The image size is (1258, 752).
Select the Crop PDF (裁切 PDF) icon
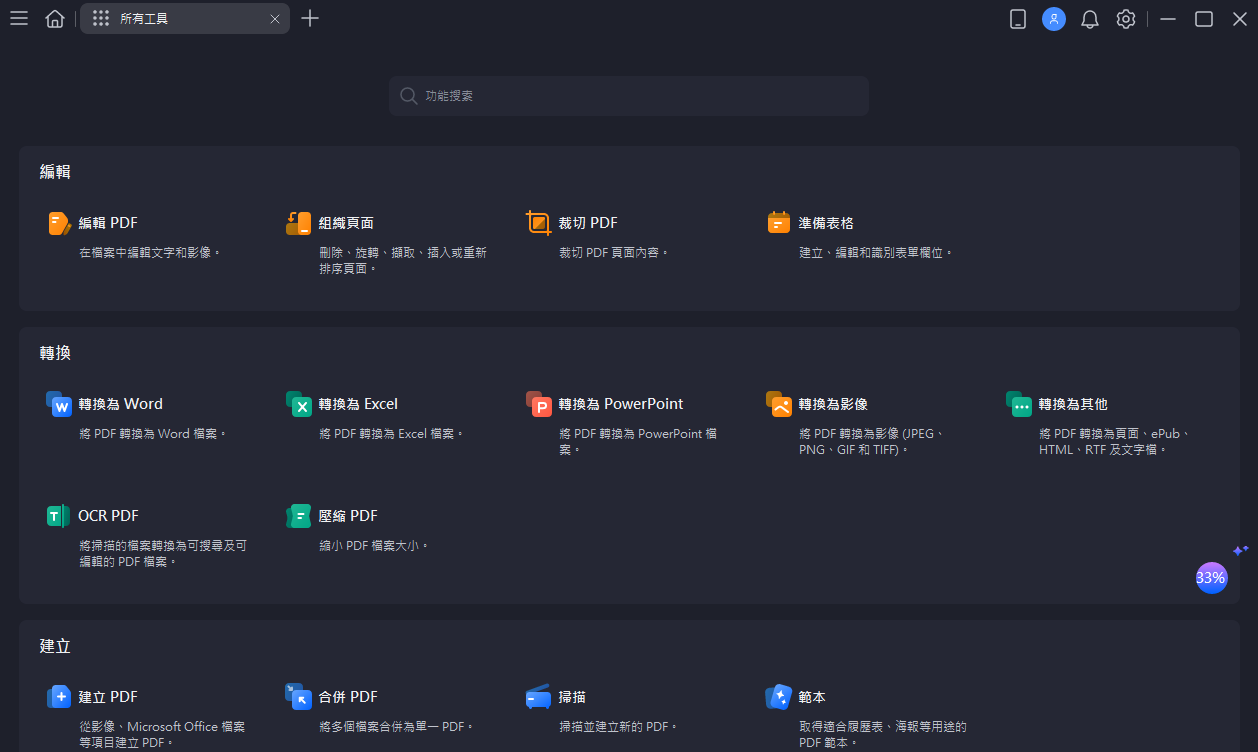click(x=539, y=223)
